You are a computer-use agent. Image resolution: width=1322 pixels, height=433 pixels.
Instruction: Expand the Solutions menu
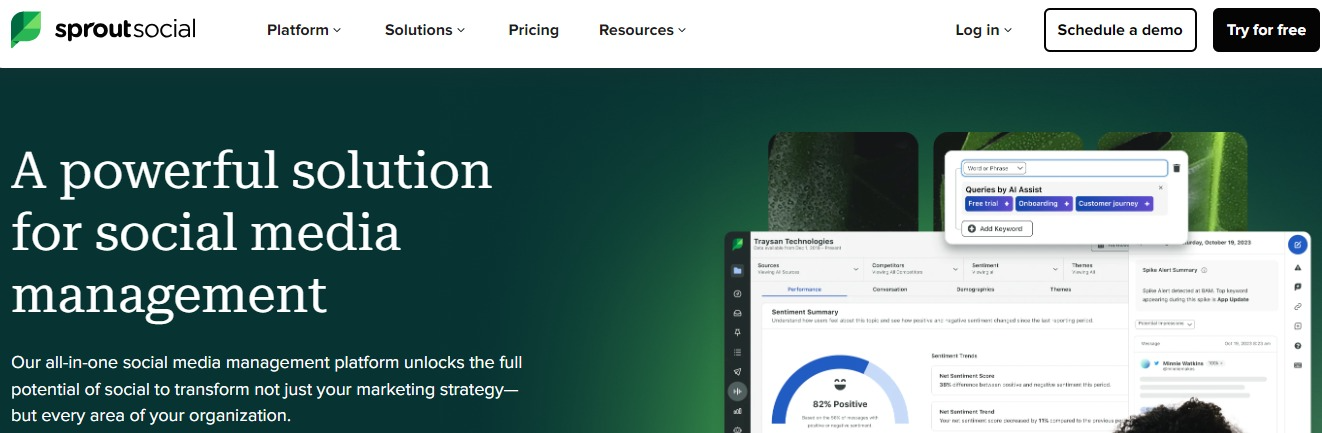click(425, 30)
